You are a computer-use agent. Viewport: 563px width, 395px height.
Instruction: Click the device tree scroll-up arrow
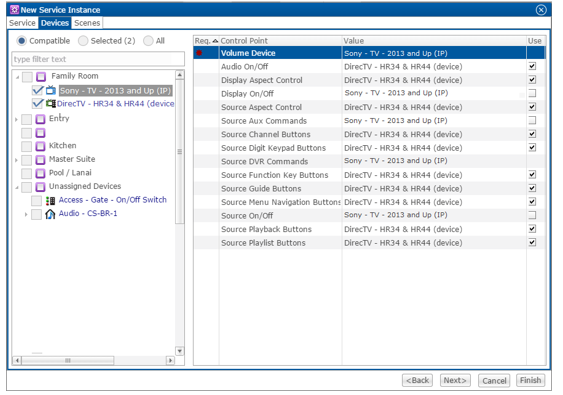click(x=180, y=75)
